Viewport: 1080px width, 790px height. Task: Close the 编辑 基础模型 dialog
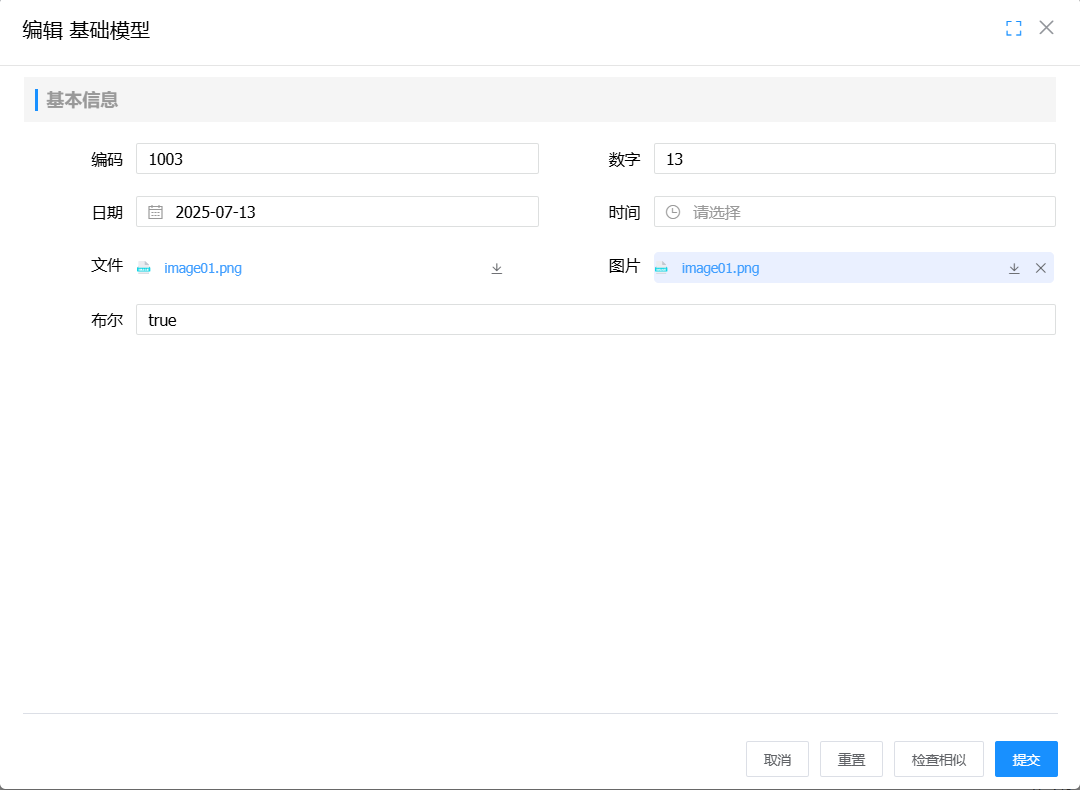pyautogui.click(x=1046, y=28)
